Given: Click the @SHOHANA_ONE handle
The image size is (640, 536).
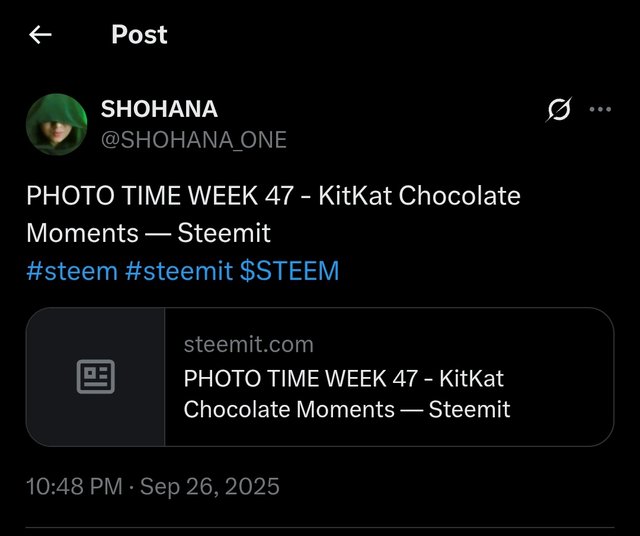Looking at the screenshot, I should coord(194,140).
